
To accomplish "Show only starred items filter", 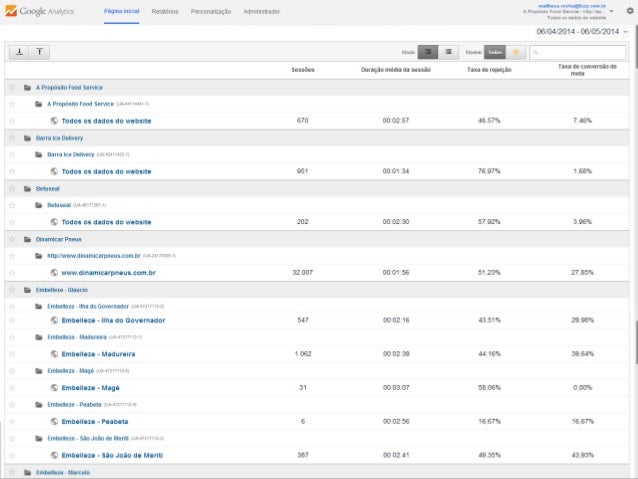I will coord(516,51).
